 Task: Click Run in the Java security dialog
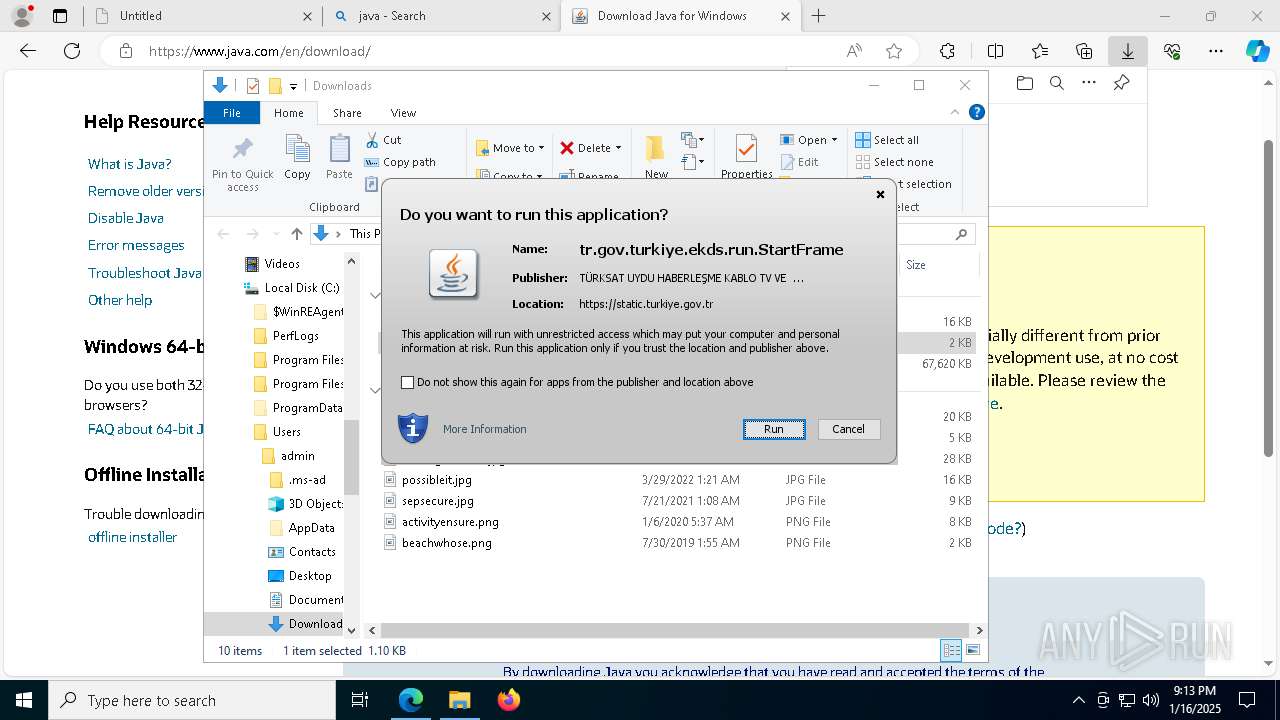pos(774,429)
